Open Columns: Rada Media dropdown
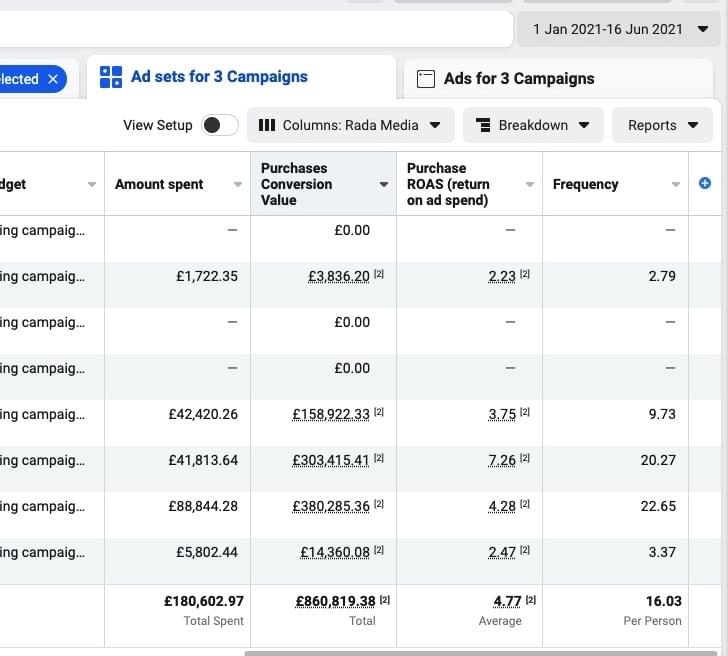This screenshot has width=728, height=656. point(350,125)
